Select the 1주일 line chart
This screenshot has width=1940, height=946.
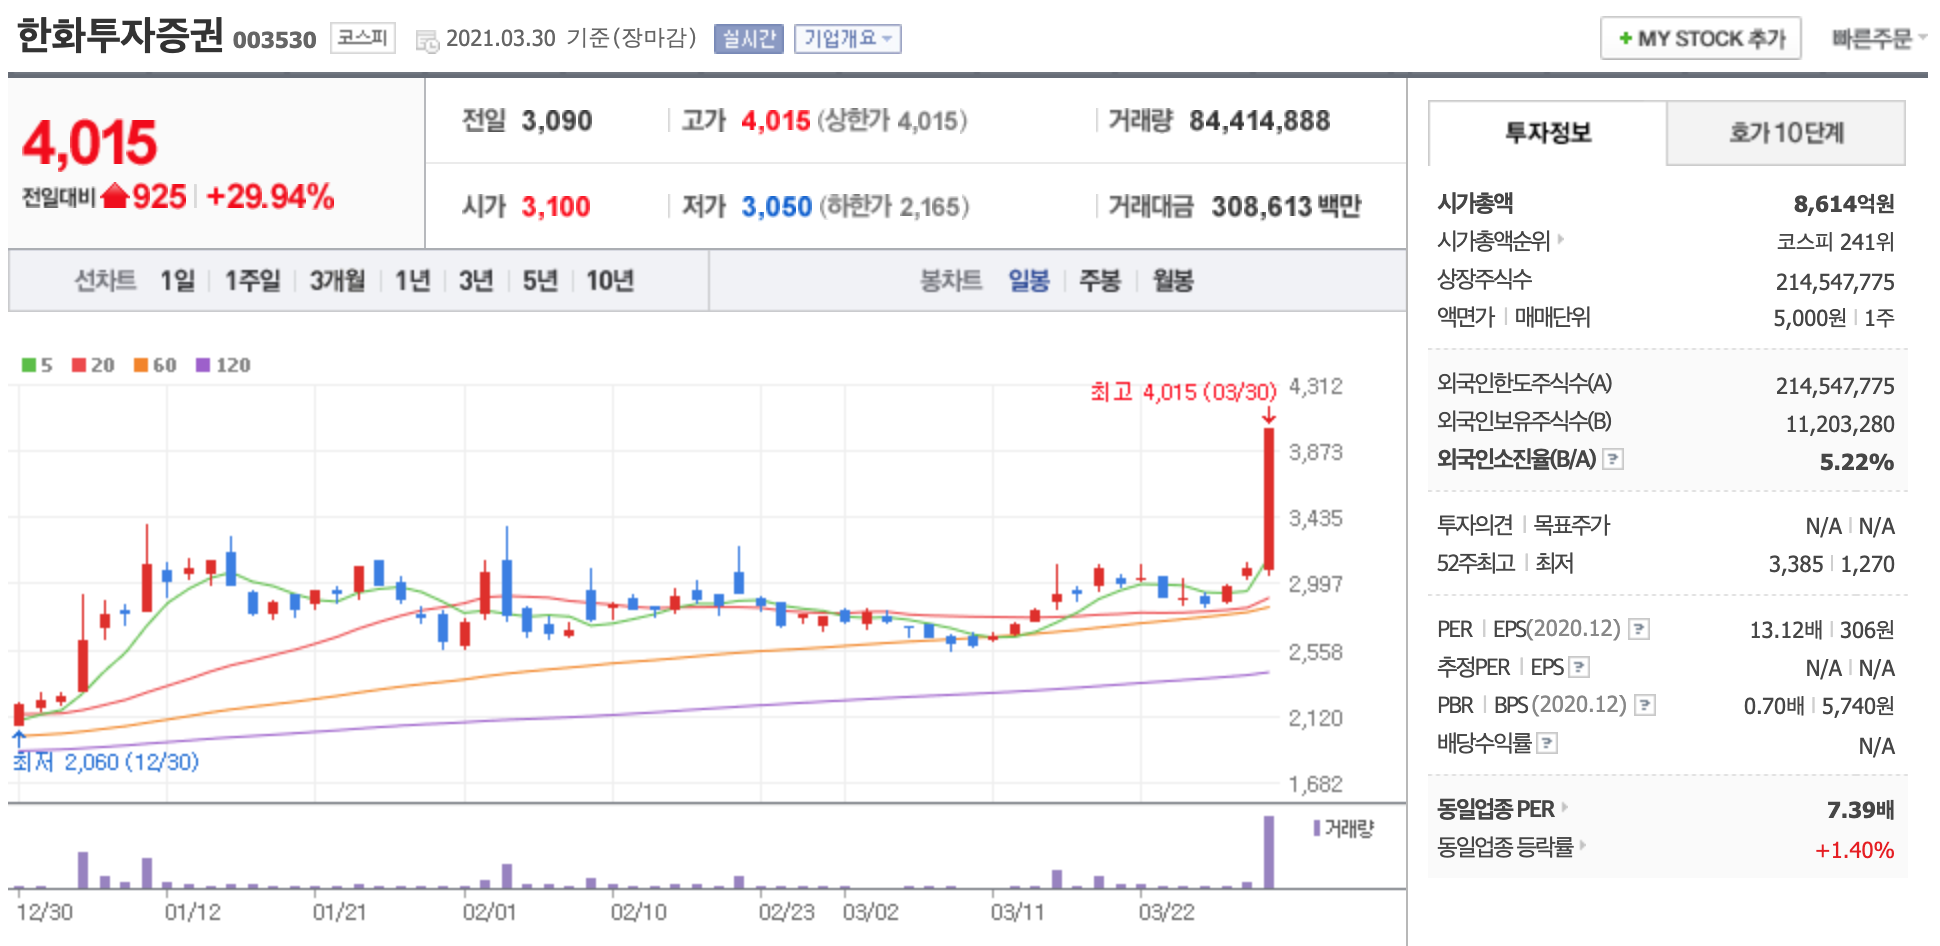(x=252, y=280)
